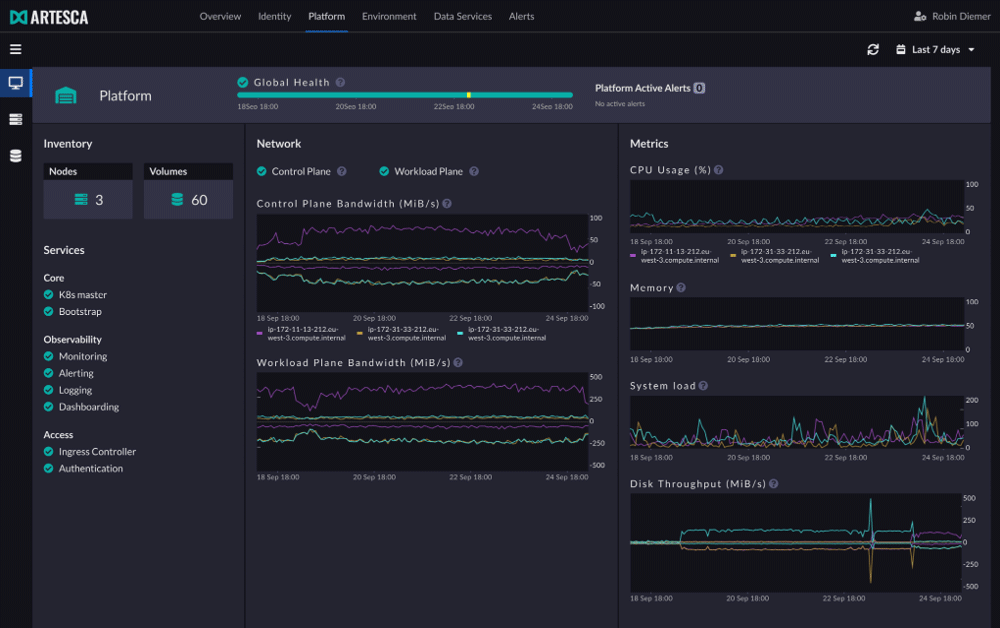Click the Global Health status check icon
The height and width of the screenshot is (628, 1000).
click(x=242, y=82)
